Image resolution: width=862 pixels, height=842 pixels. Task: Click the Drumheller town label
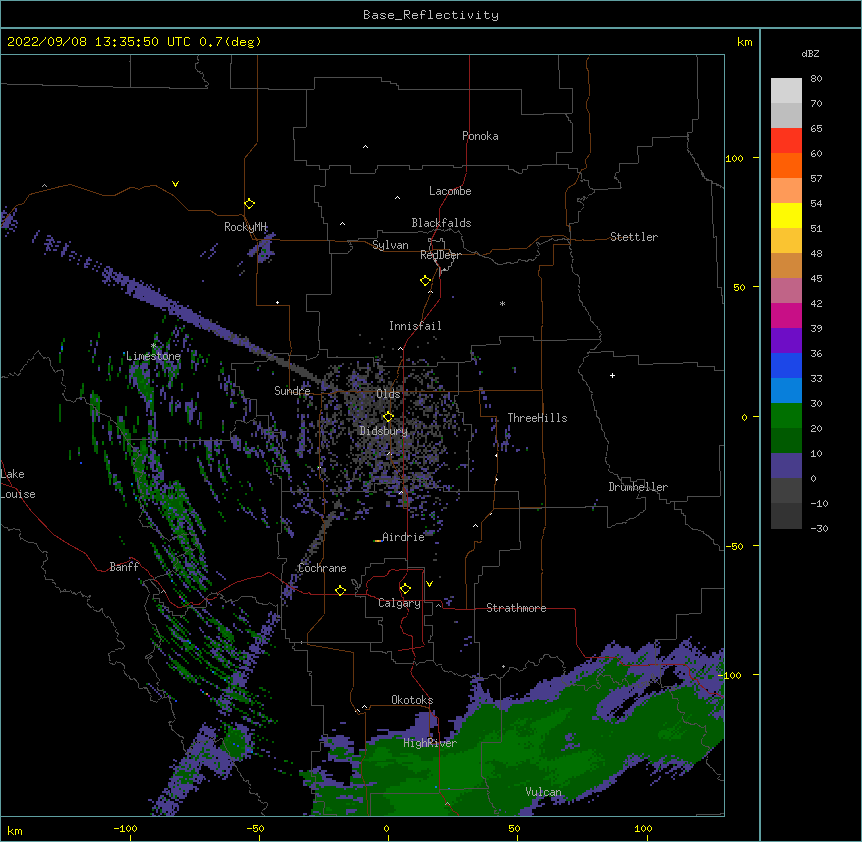[638, 487]
